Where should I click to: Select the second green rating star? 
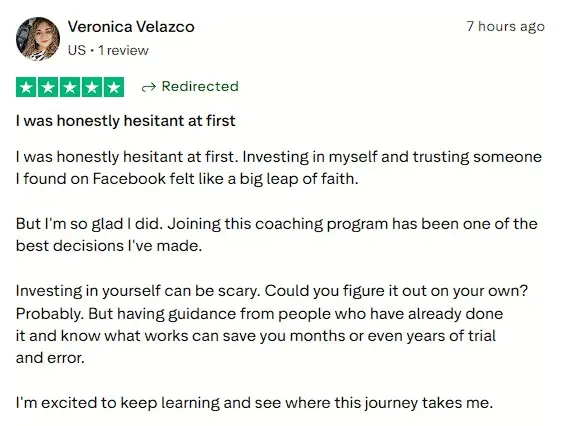(x=48, y=87)
